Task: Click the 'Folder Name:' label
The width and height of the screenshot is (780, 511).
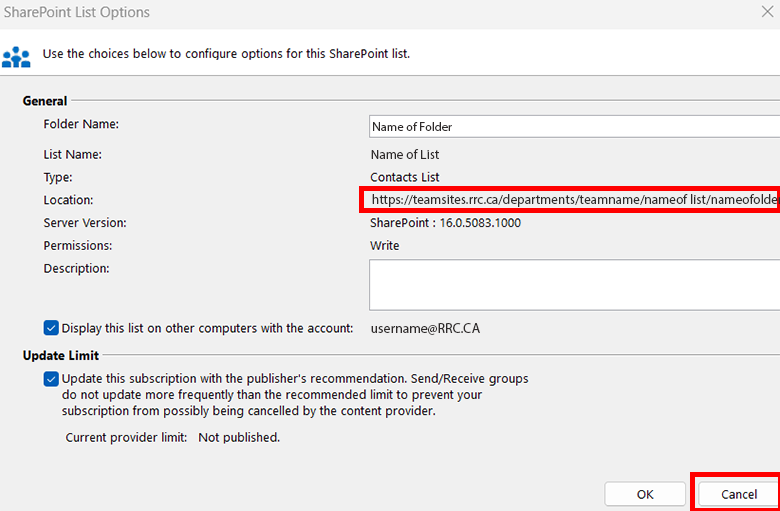Action: 81,125
